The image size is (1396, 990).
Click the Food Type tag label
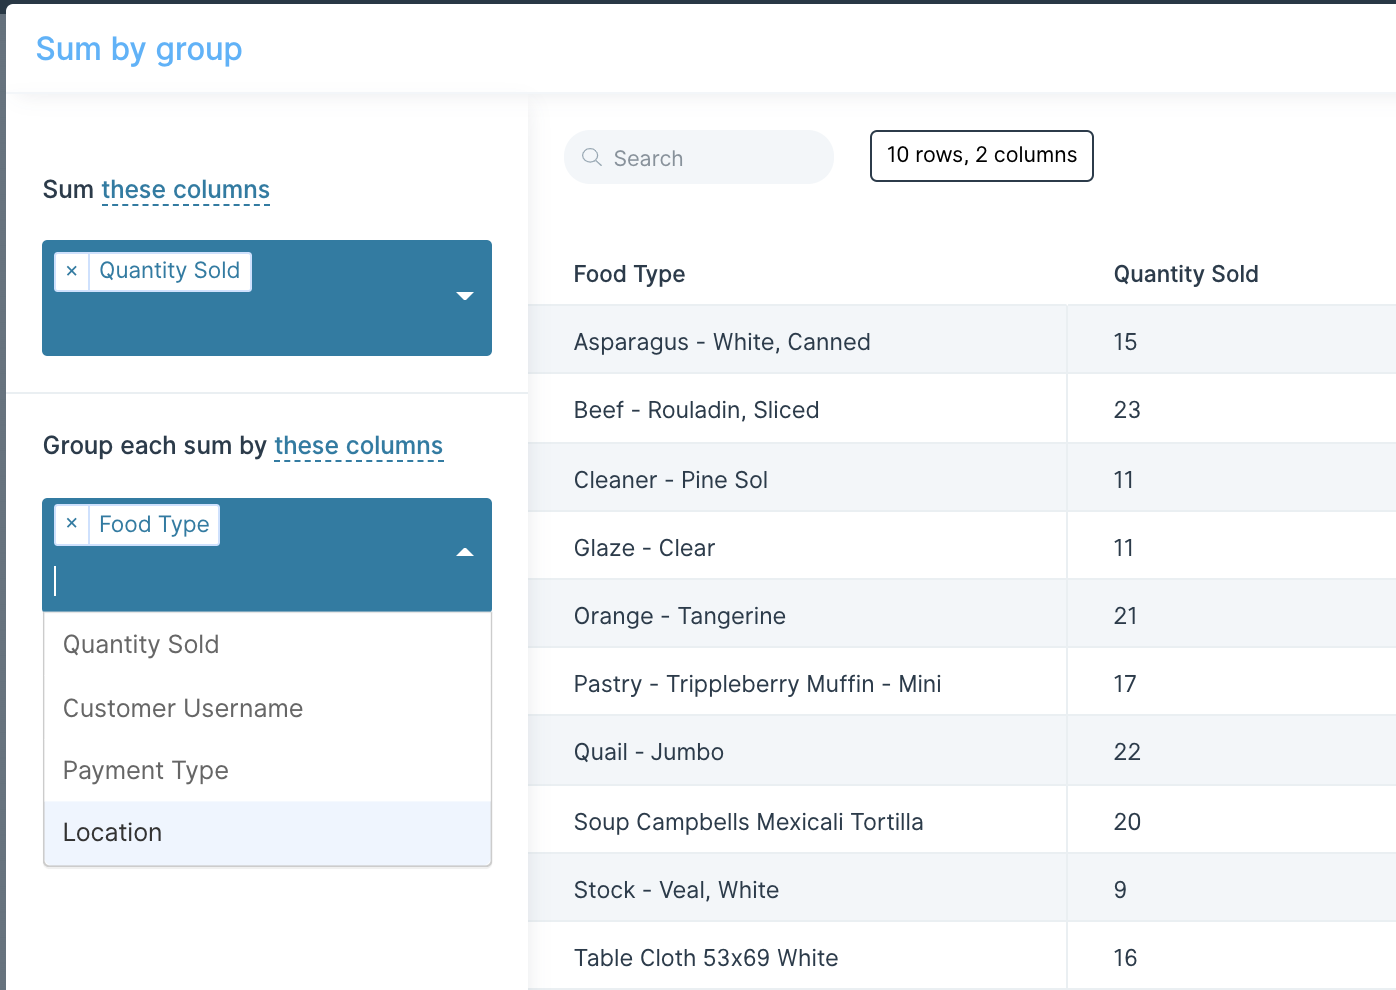click(154, 524)
